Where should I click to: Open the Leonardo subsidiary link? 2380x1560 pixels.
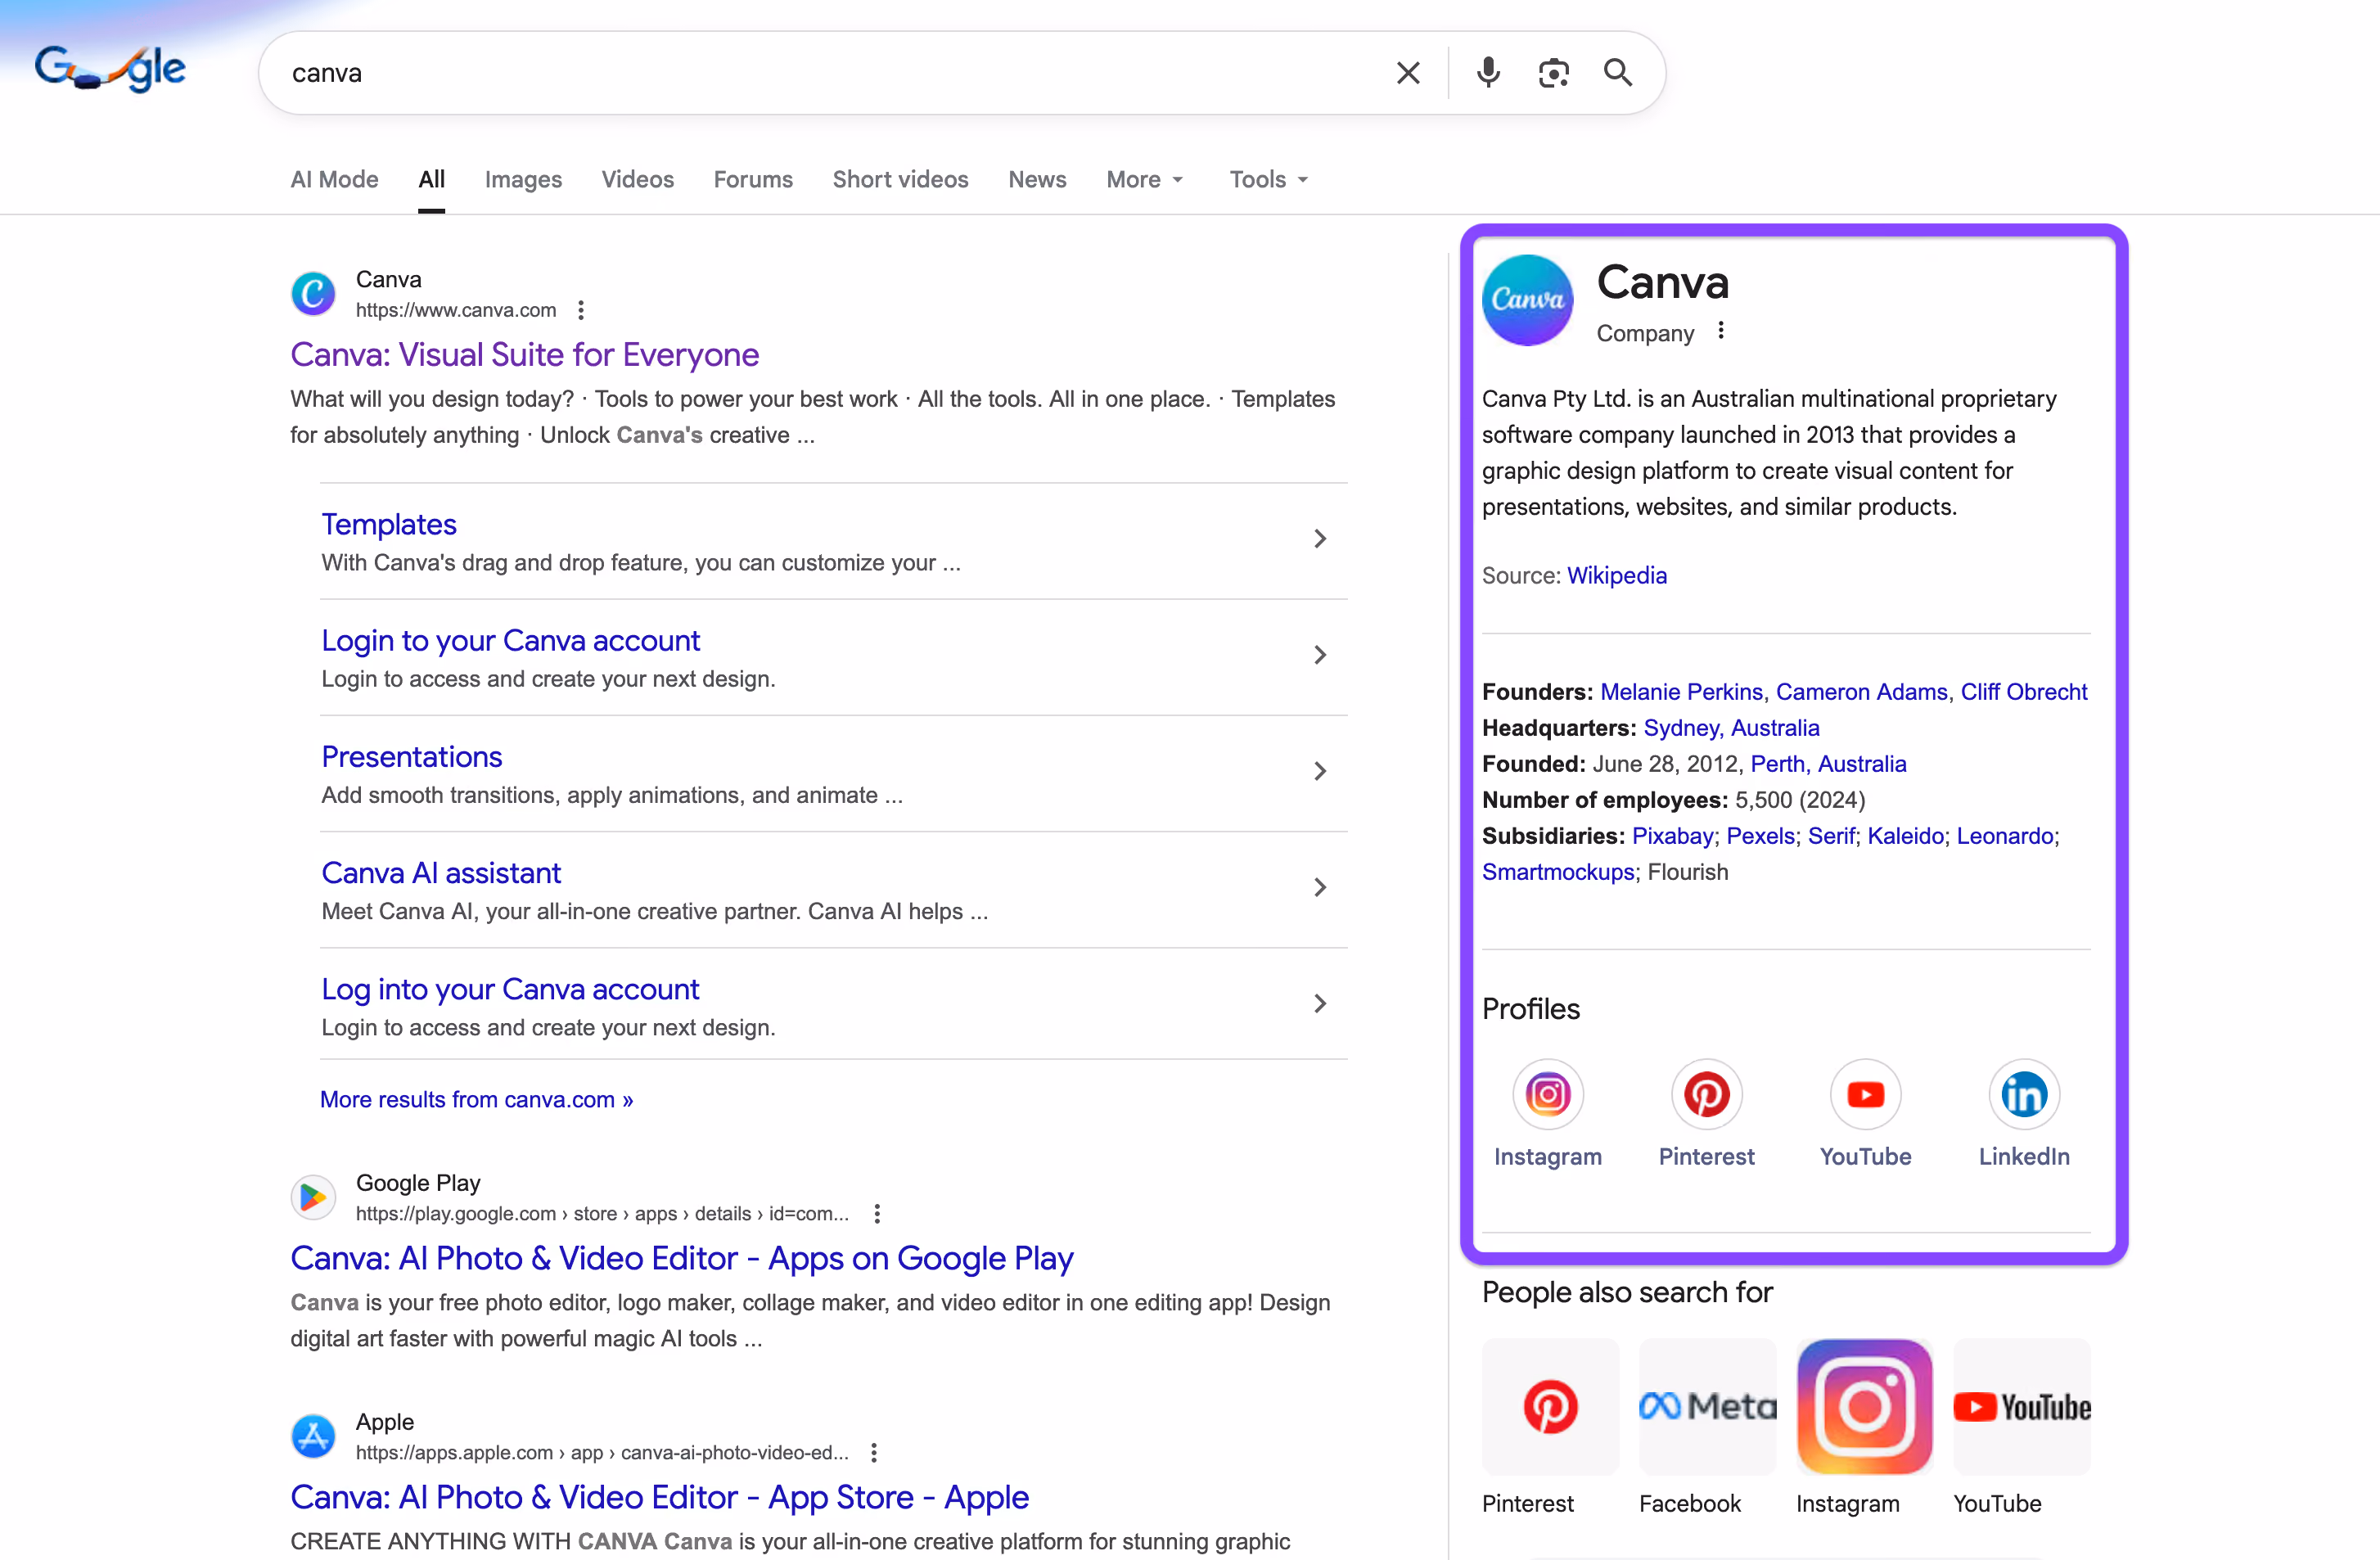click(2004, 836)
